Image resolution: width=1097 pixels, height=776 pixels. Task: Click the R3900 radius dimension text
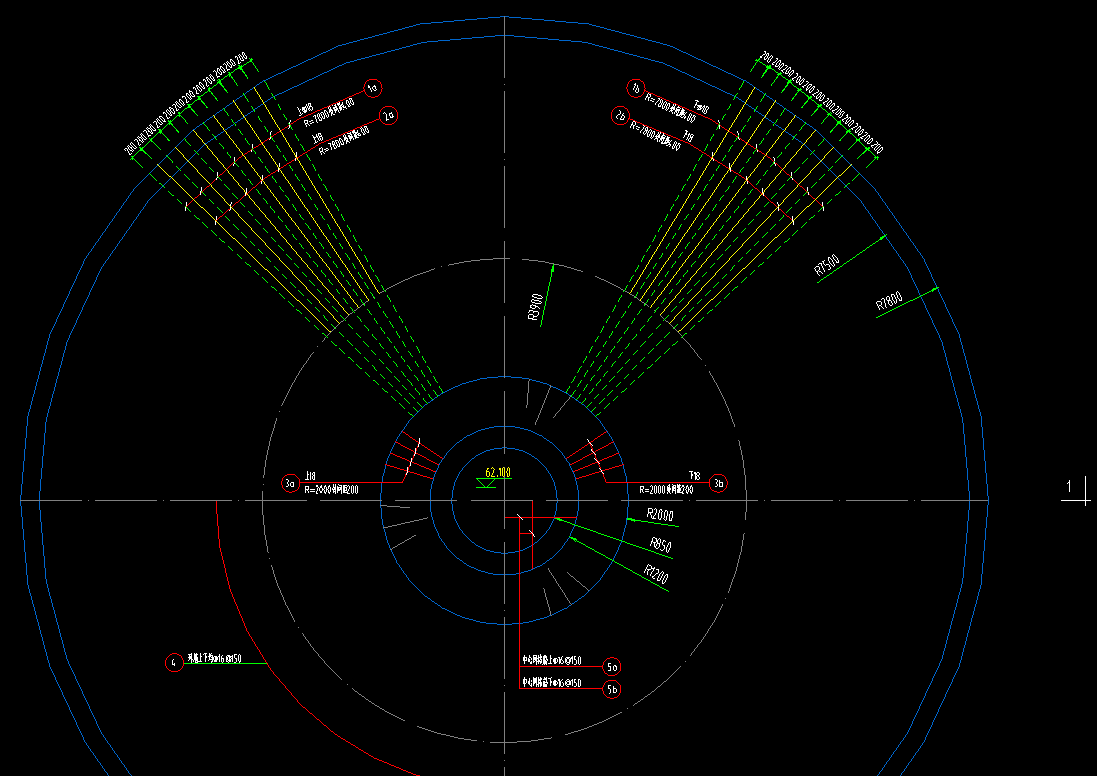tap(535, 307)
